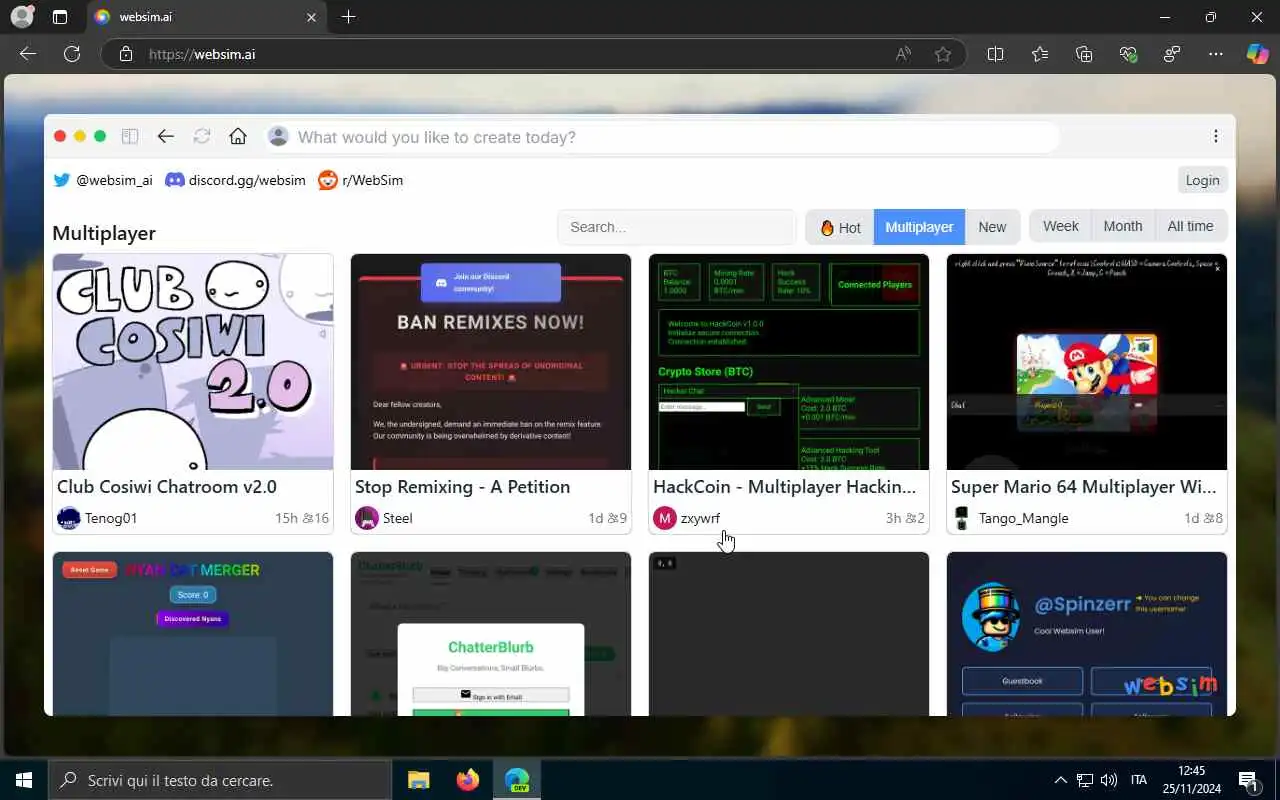Click zxywrf's M avatar icon
The height and width of the screenshot is (800, 1280).
click(665, 518)
